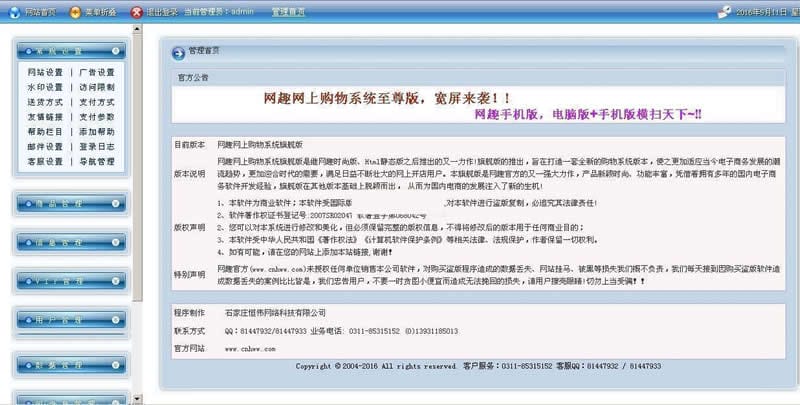
Task: Open 登录日志 in the sidebar
Action: point(97,146)
